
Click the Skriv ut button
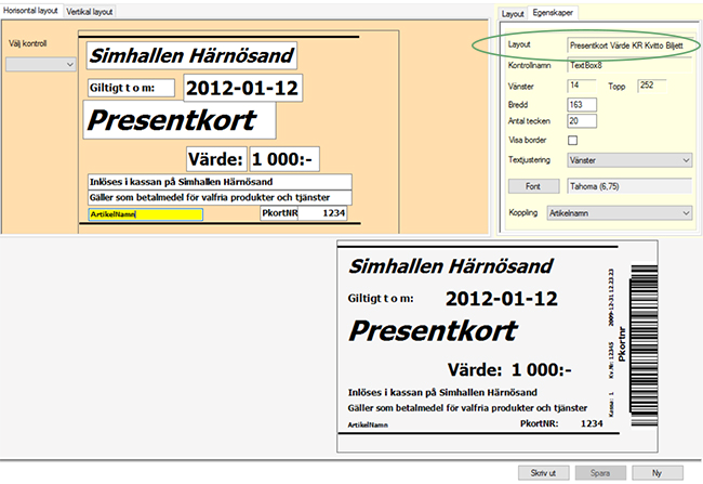pos(543,473)
